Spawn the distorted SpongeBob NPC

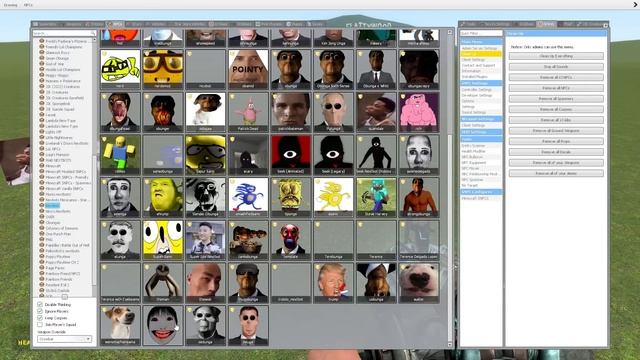[291, 197]
